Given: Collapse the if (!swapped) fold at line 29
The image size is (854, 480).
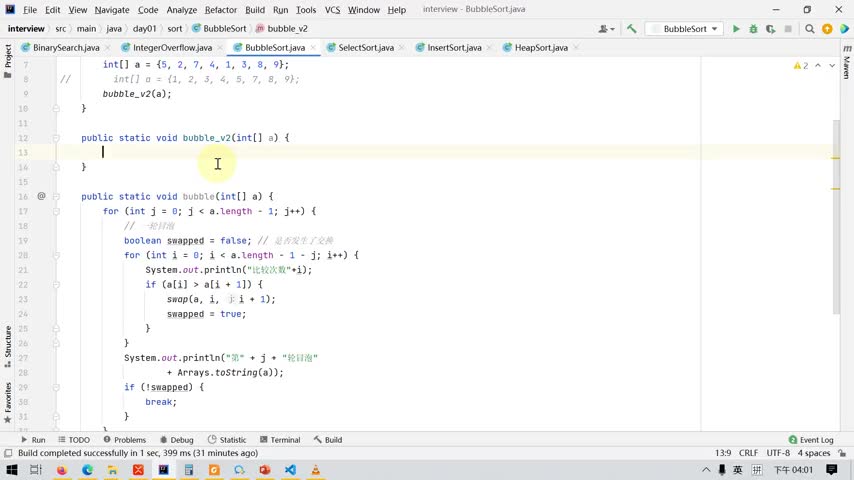Looking at the screenshot, I should coord(56,387).
